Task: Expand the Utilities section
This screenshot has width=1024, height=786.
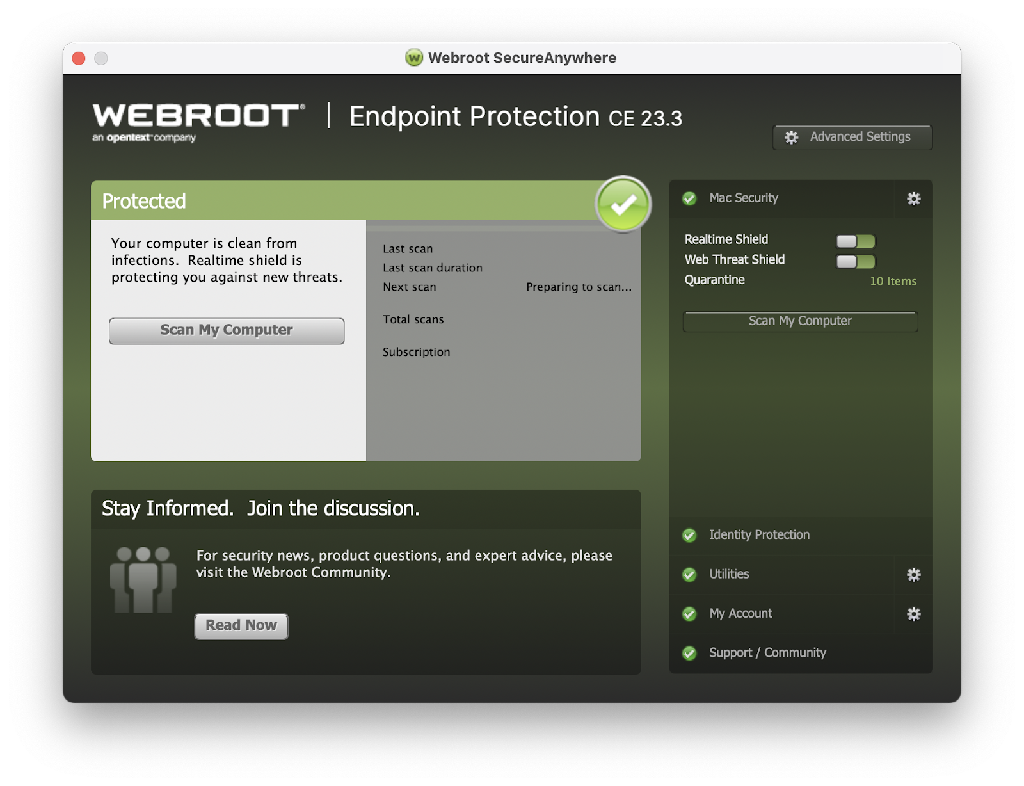Action: (782, 574)
